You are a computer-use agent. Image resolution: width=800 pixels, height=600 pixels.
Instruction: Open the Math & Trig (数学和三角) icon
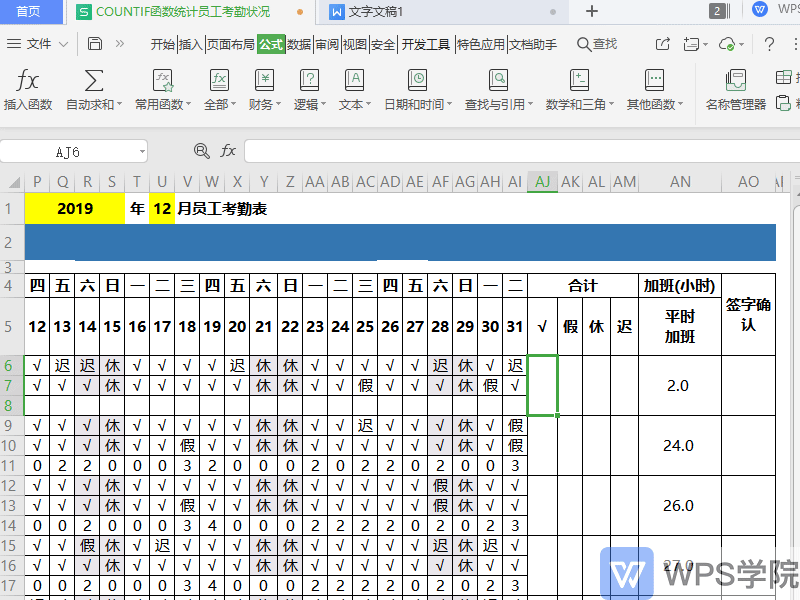pyautogui.click(x=579, y=81)
